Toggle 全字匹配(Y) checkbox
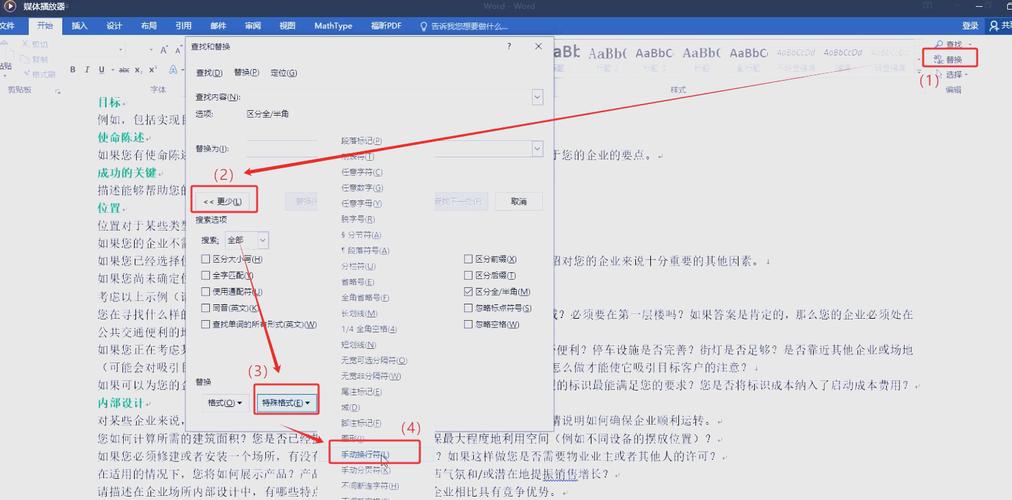Screen dimensions: 1012x500 pos(206,275)
